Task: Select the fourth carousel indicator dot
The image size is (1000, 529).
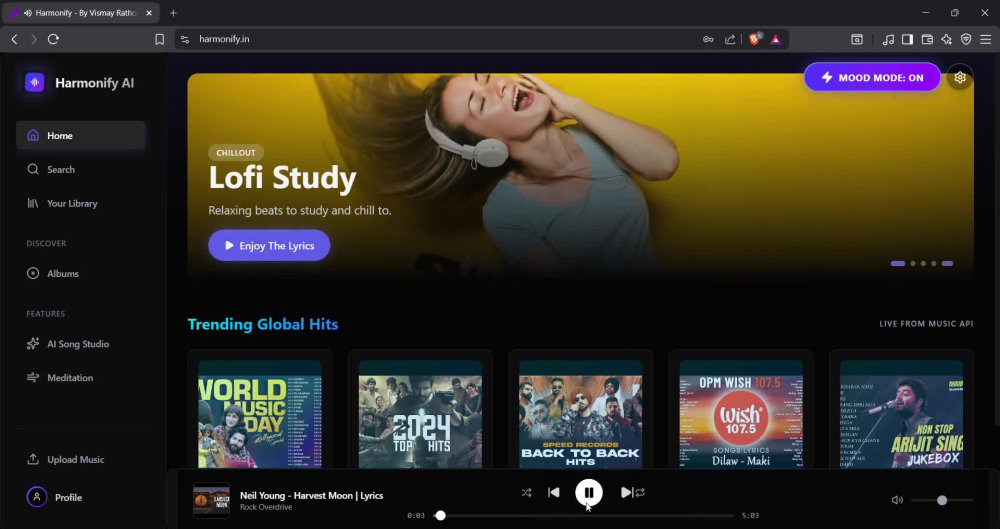Action: 934,263
